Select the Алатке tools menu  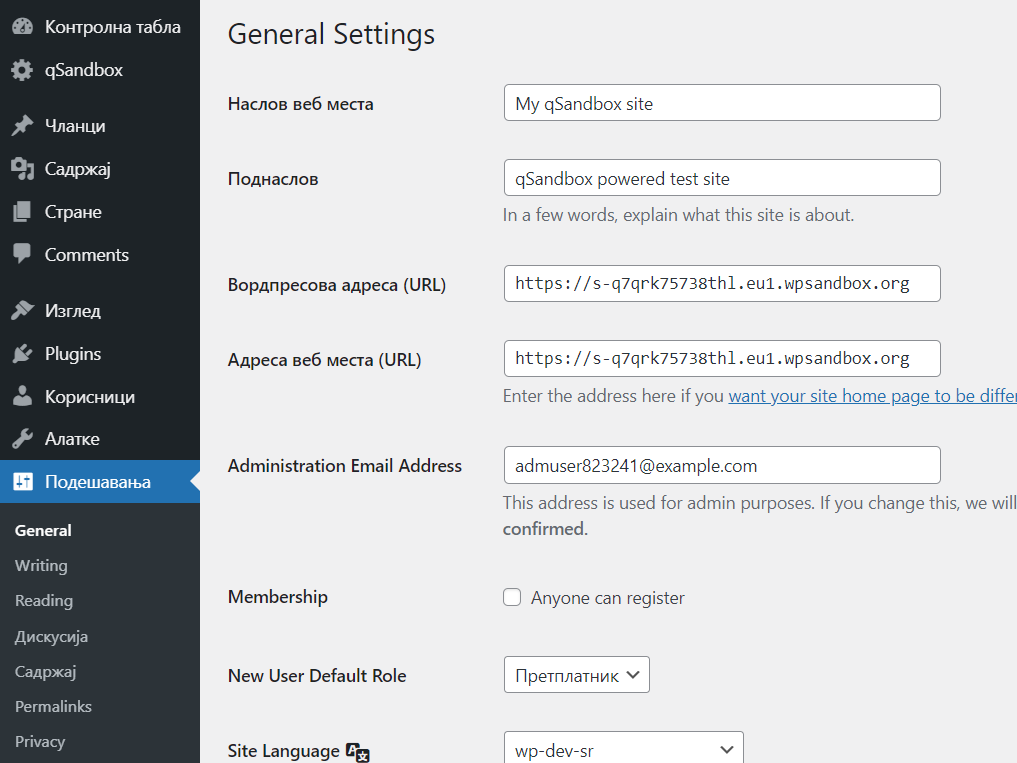click(x=100, y=439)
